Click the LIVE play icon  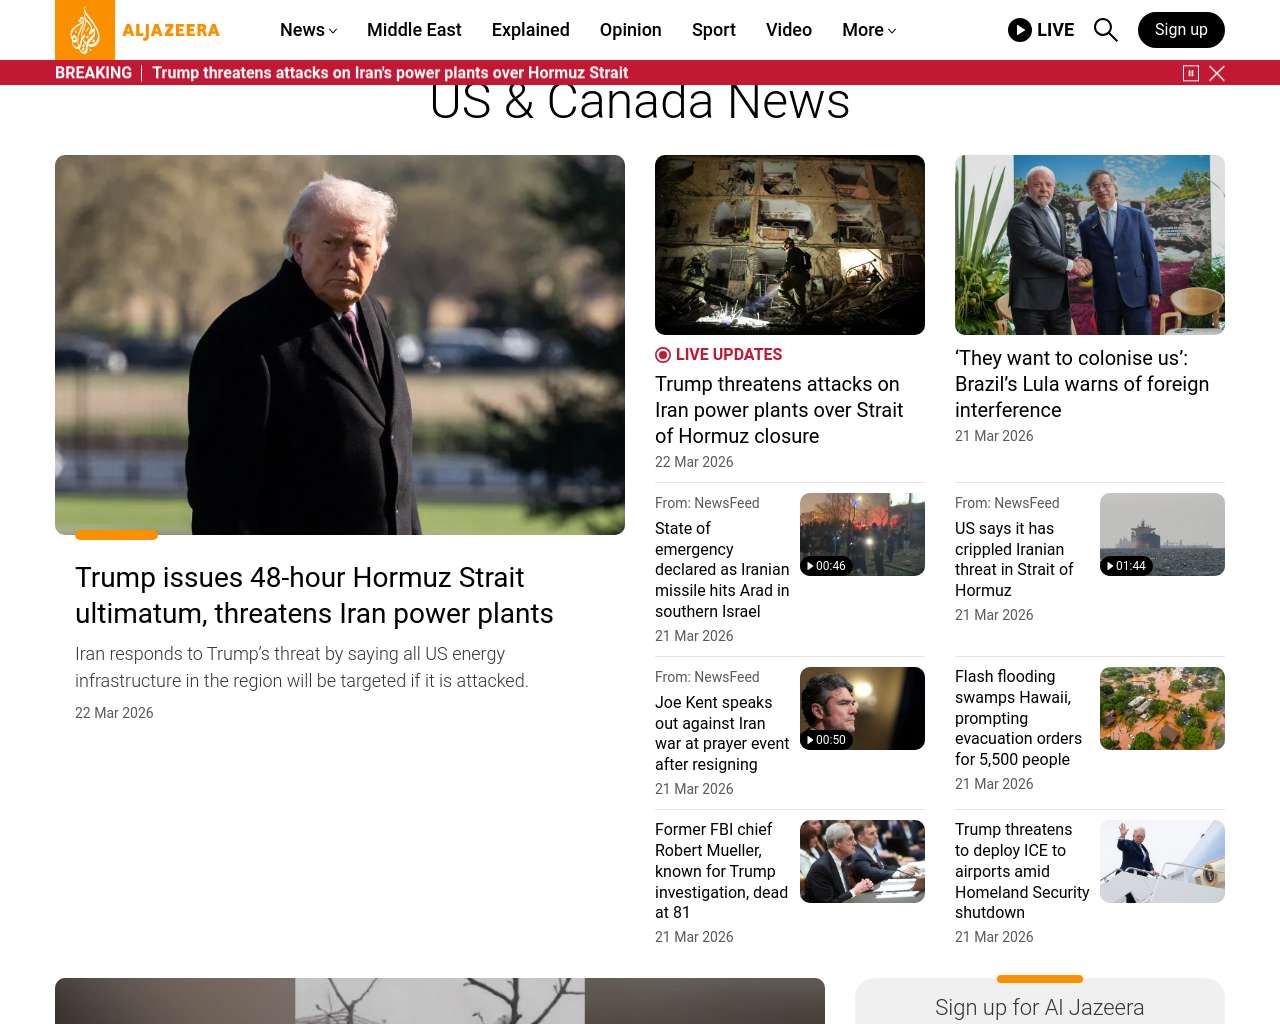click(x=1020, y=30)
